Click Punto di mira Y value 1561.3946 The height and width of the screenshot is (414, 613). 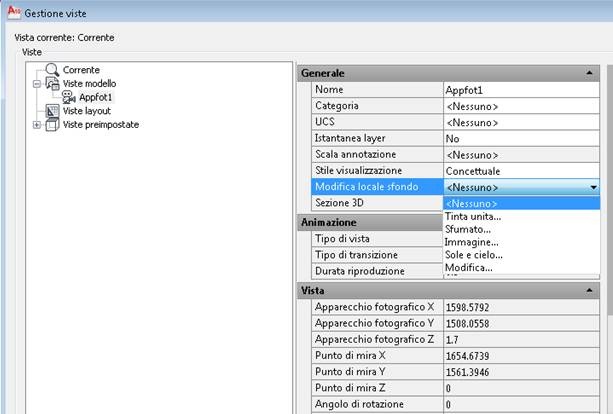click(x=521, y=372)
